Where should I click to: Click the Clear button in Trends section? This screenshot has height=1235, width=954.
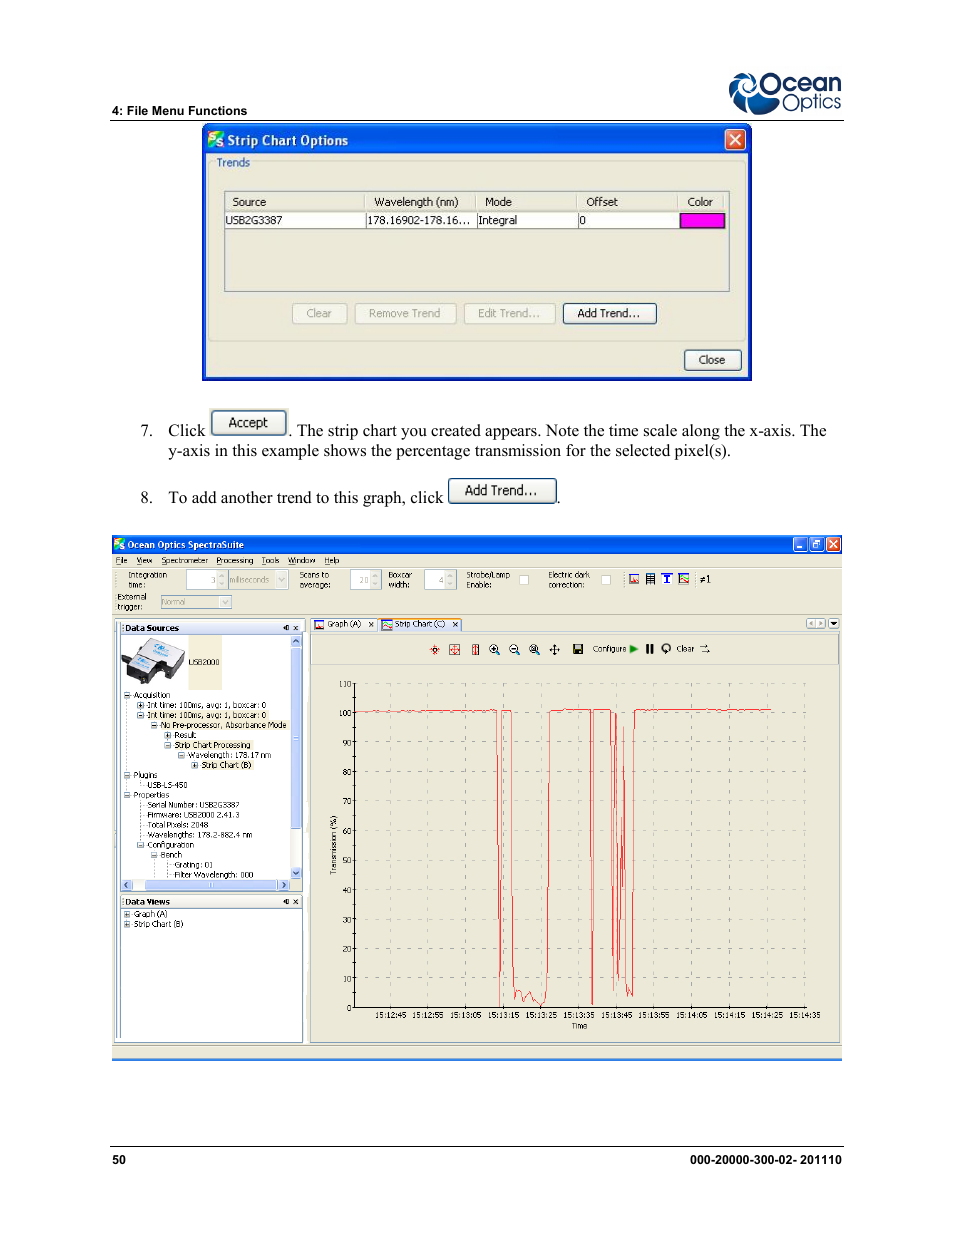coord(319,313)
